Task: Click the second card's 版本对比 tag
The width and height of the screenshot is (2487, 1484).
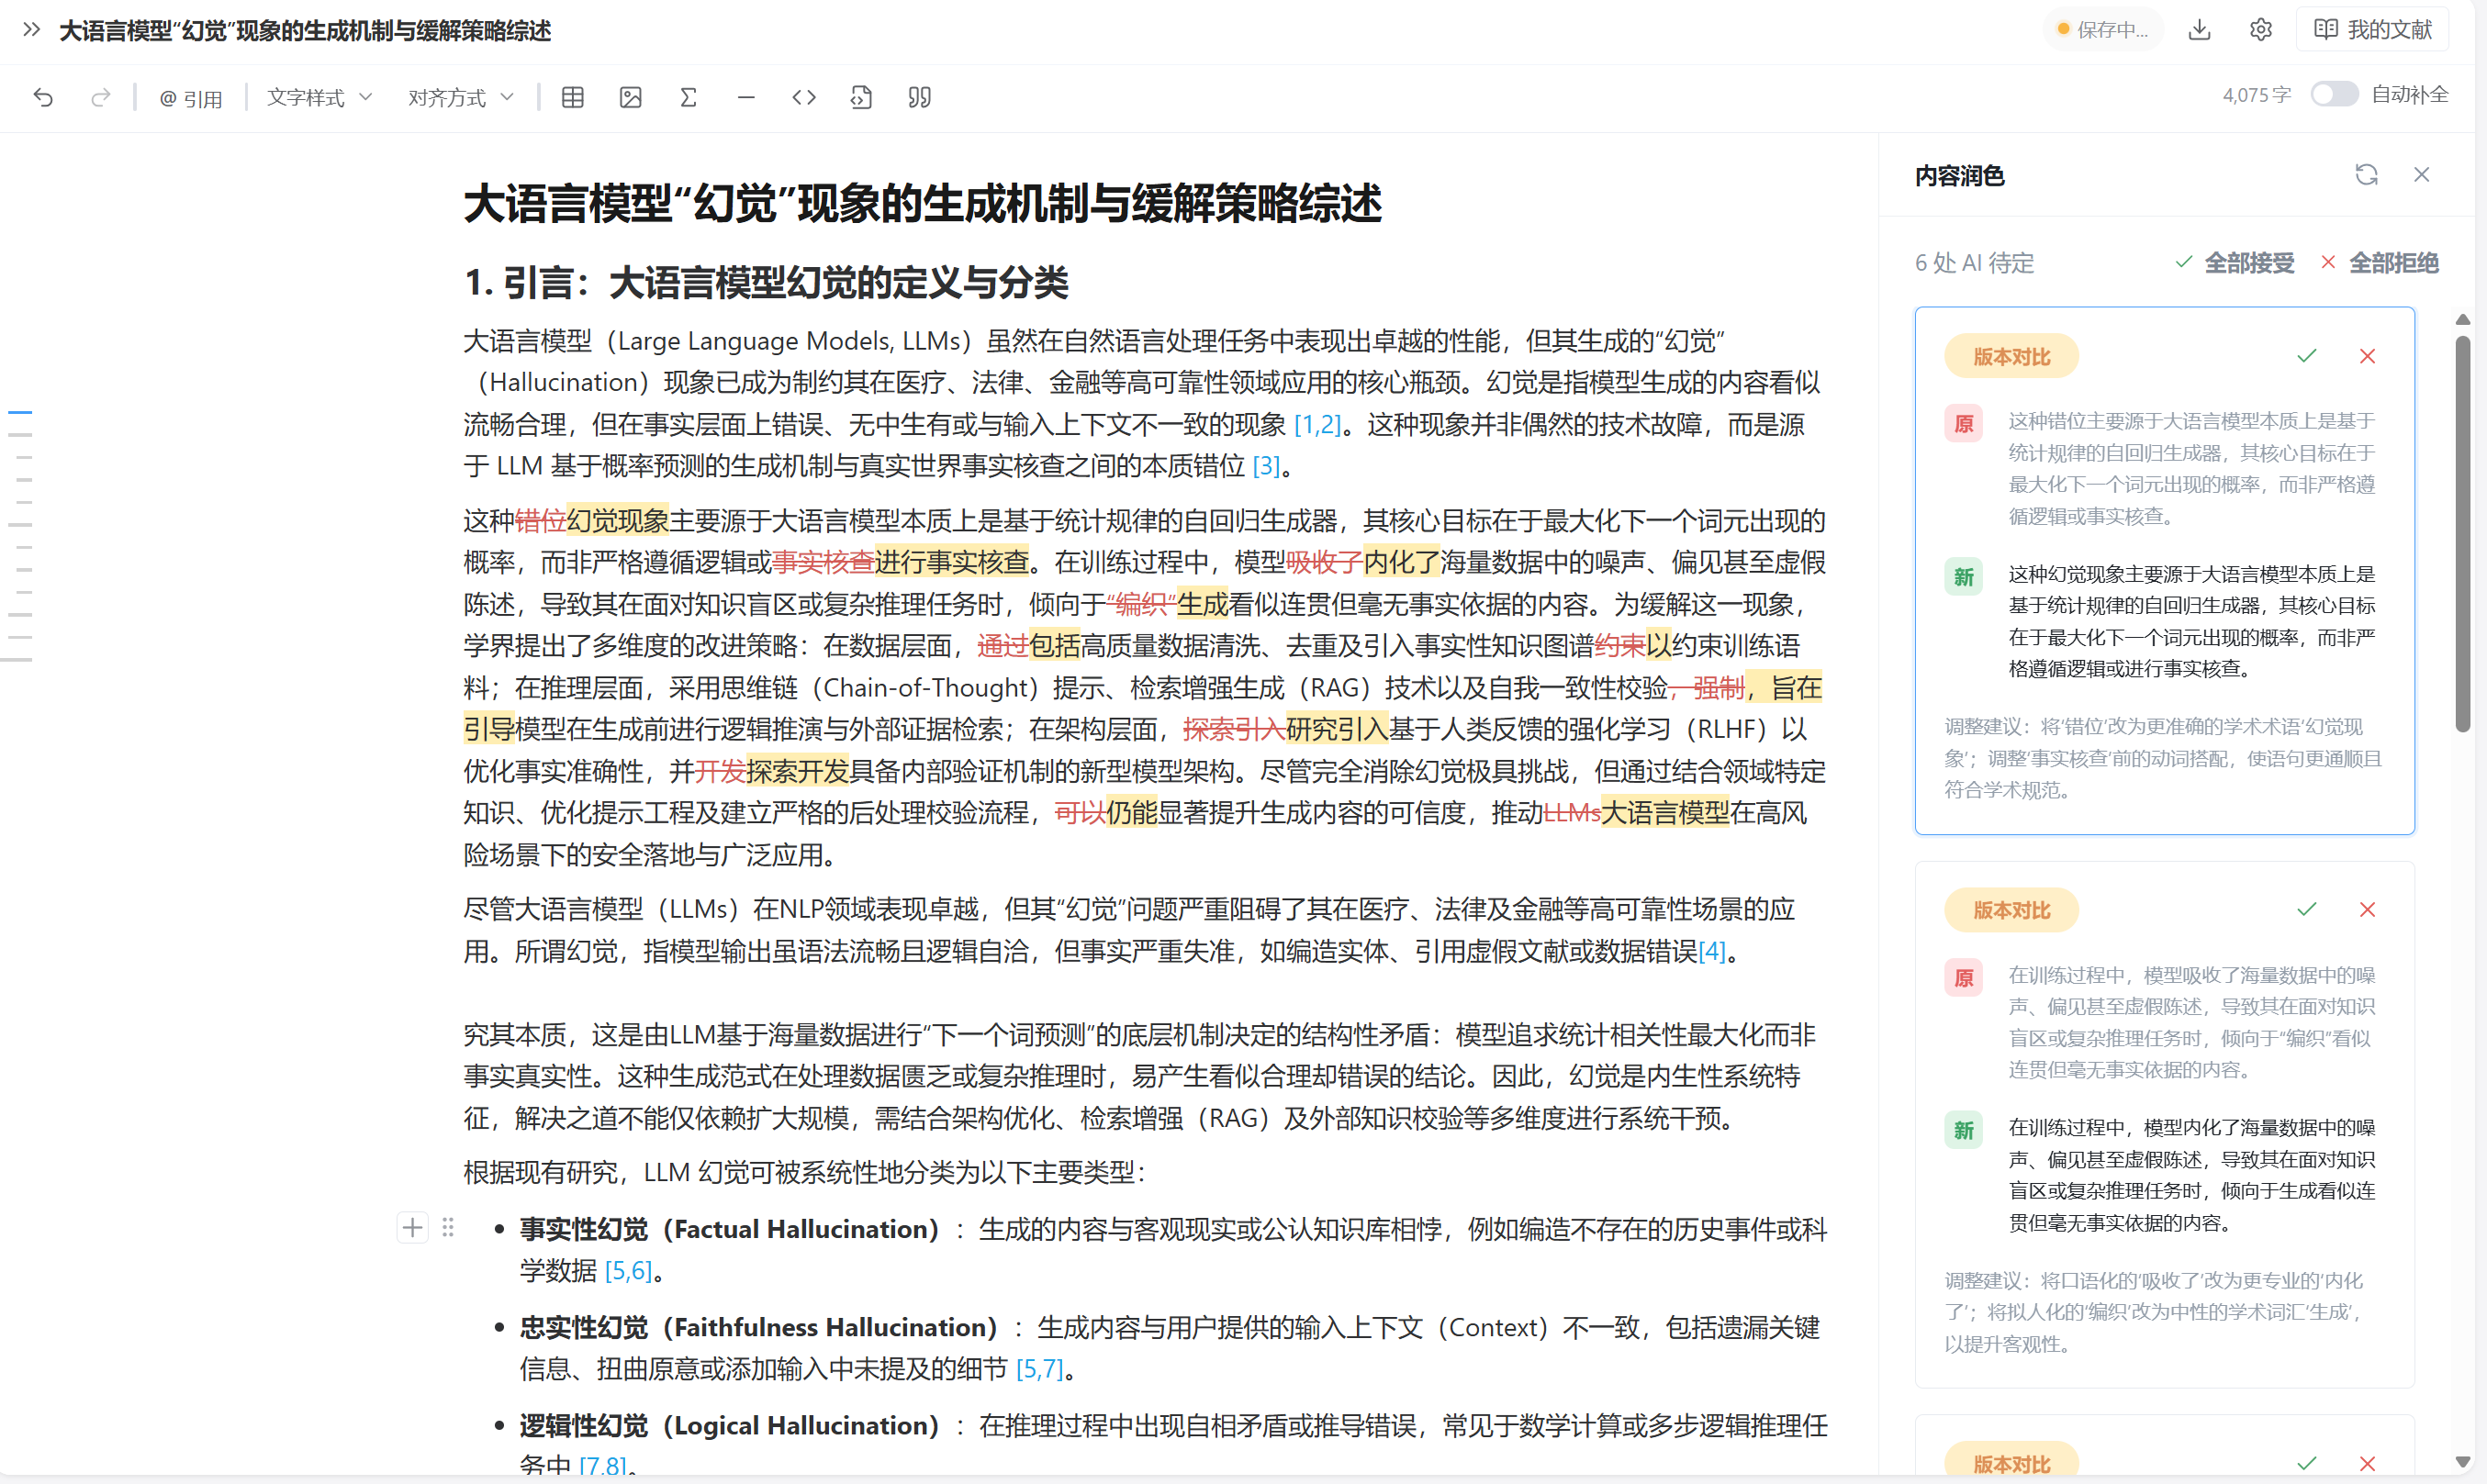Action: tap(2011, 910)
